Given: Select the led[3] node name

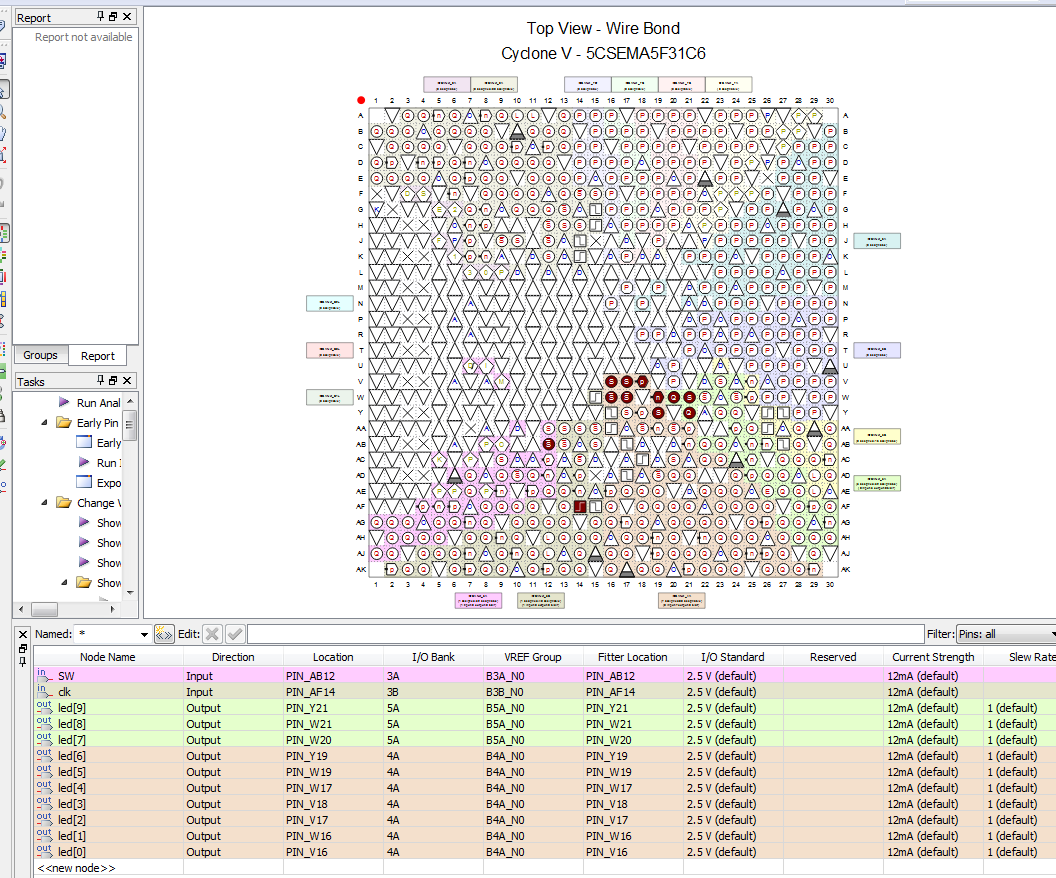Looking at the screenshot, I should point(72,804).
